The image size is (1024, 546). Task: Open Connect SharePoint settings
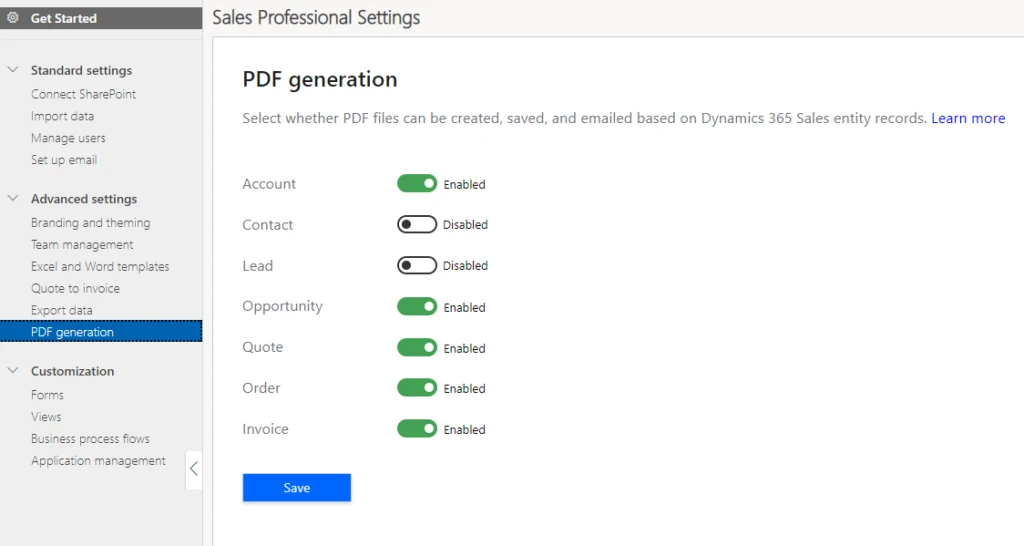[x=84, y=94]
